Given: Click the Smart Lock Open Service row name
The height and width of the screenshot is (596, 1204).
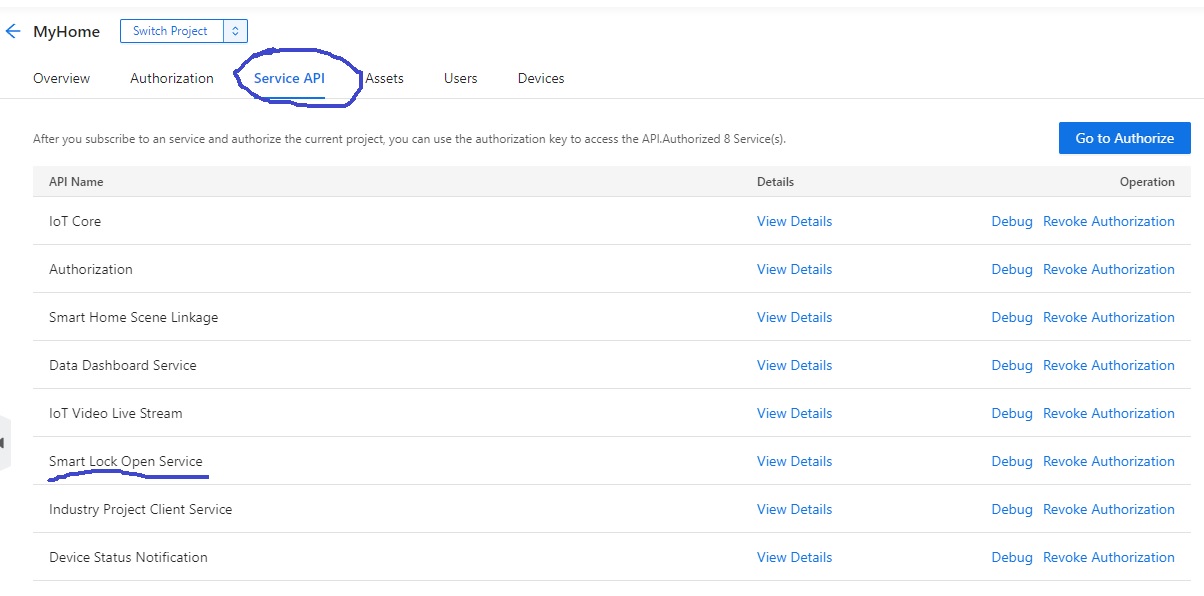Looking at the screenshot, I should (126, 461).
